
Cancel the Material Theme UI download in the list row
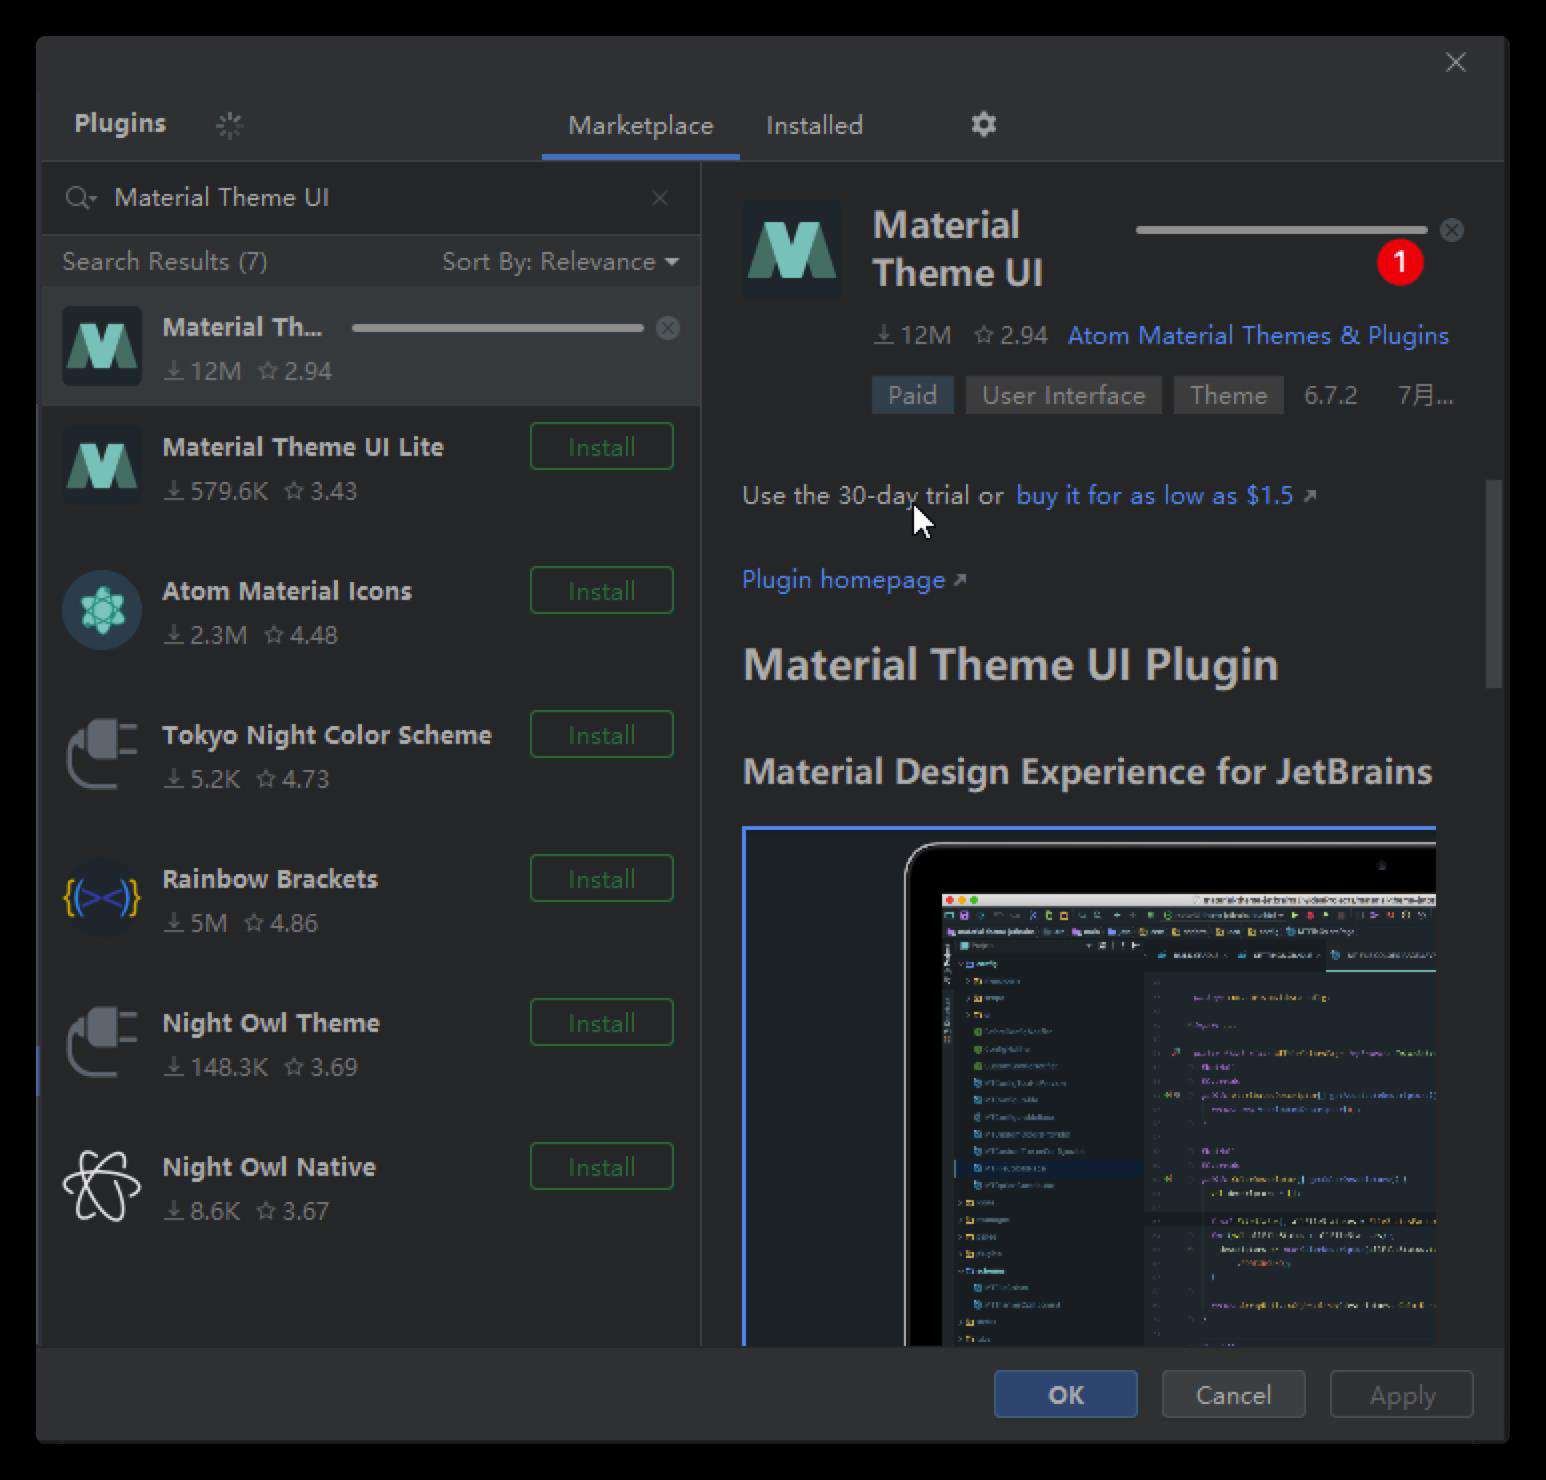668,328
